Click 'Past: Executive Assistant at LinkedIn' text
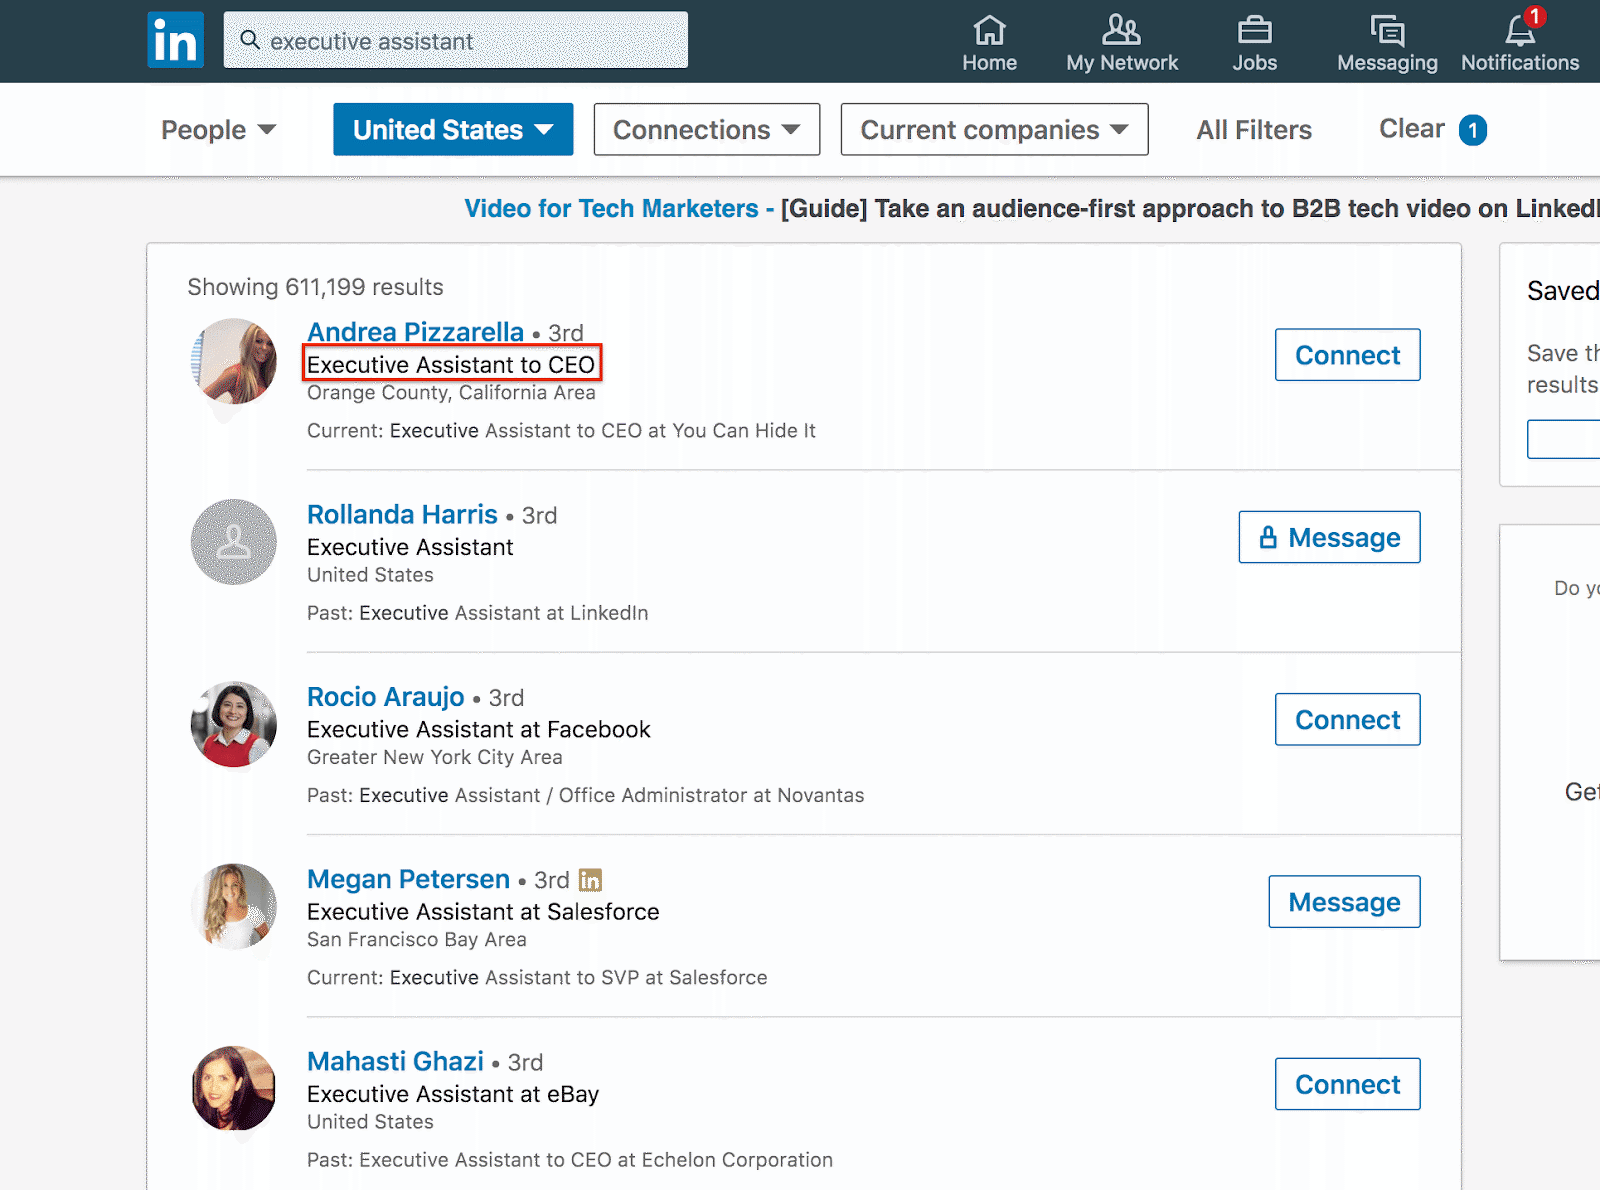The image size is (1600, 1190). click(x=477, y=613)
